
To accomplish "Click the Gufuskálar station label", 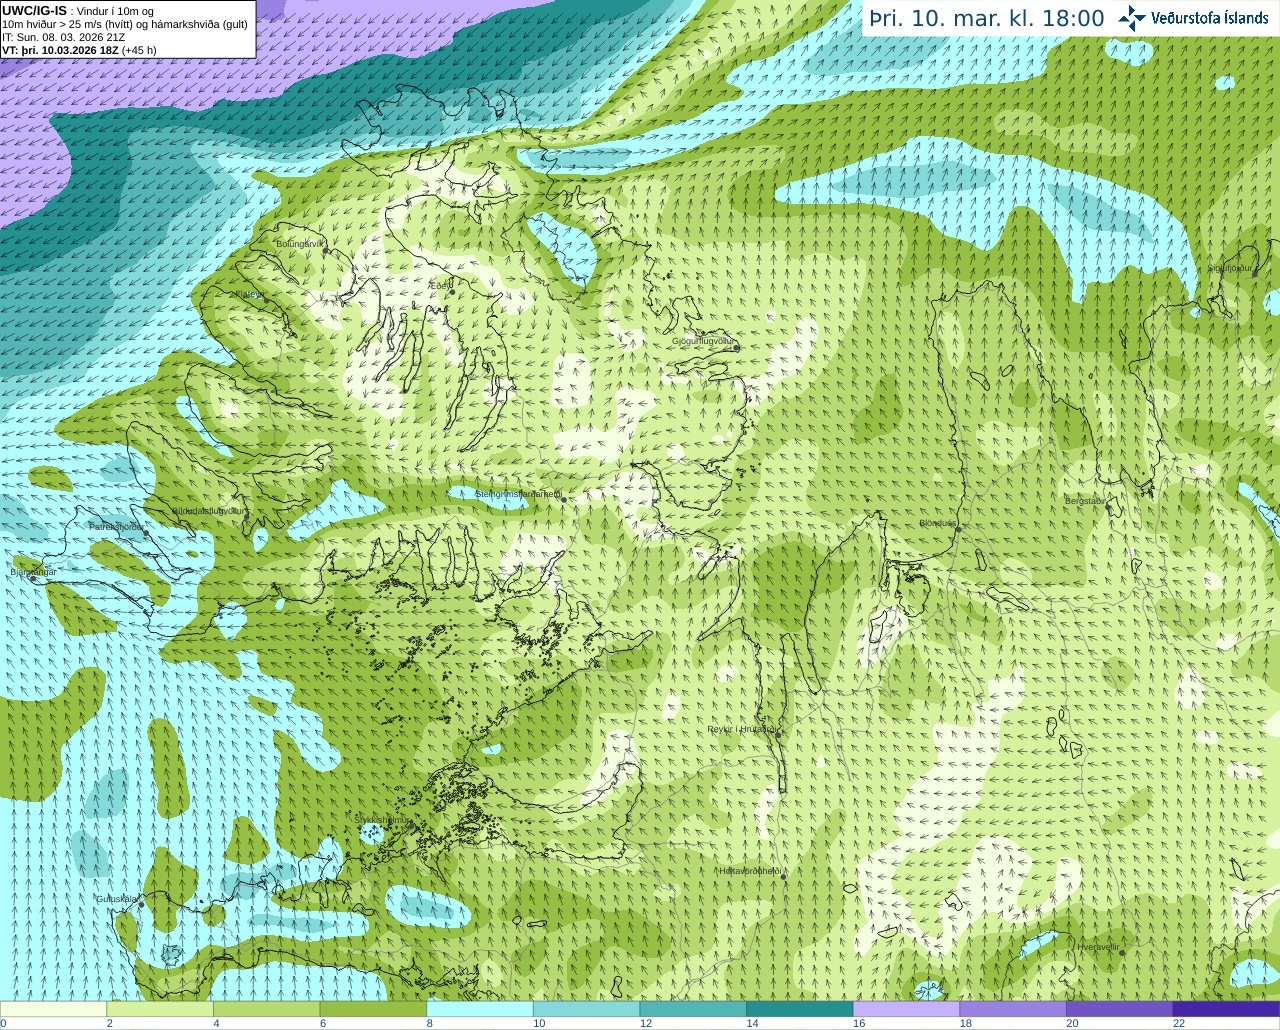I will pos(118,898).
